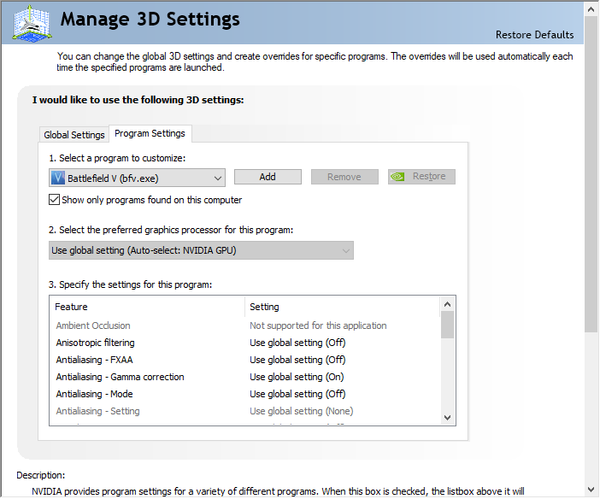Click the Restore Defaults link
Viewport: 600px width, 498px height.
tap(535, 35)
